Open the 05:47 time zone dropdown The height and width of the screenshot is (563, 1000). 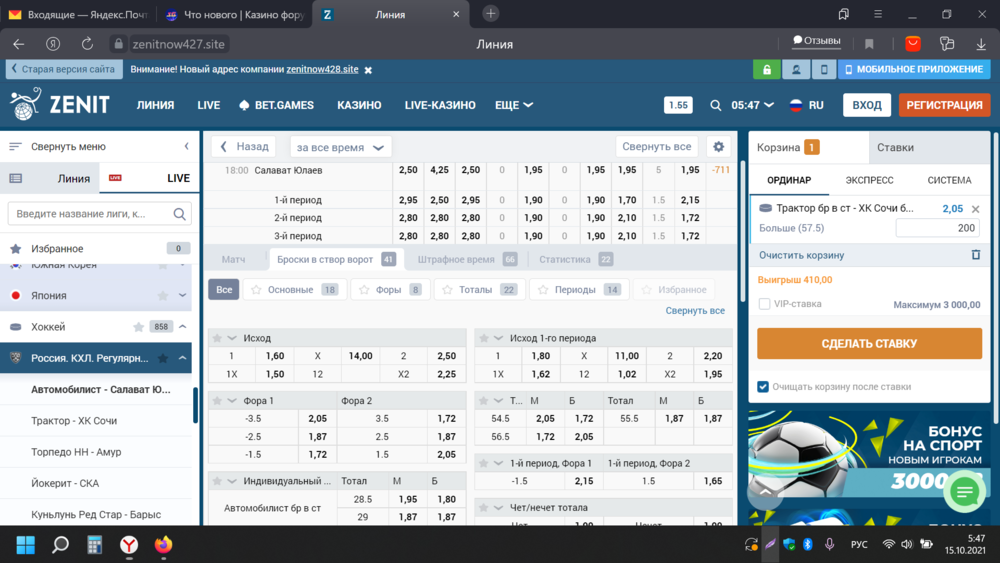click(x=753, y=105)
